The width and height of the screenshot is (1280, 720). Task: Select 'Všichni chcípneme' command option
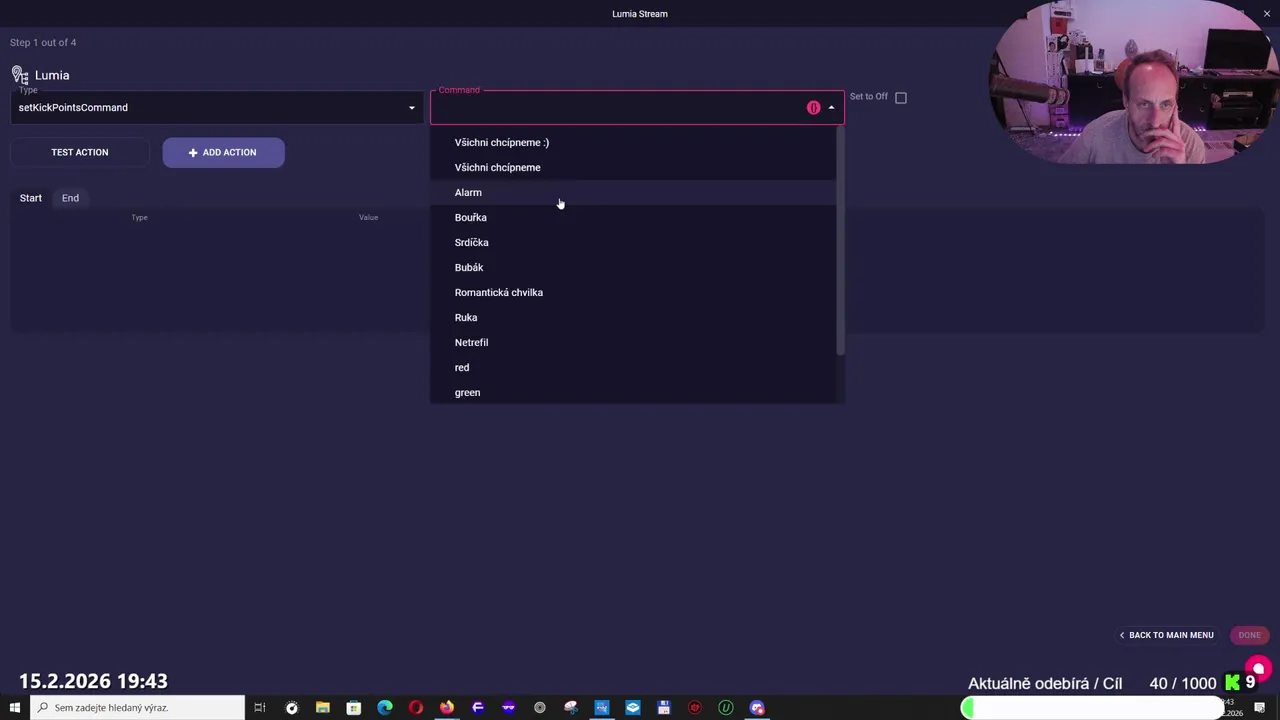point(634,167)
